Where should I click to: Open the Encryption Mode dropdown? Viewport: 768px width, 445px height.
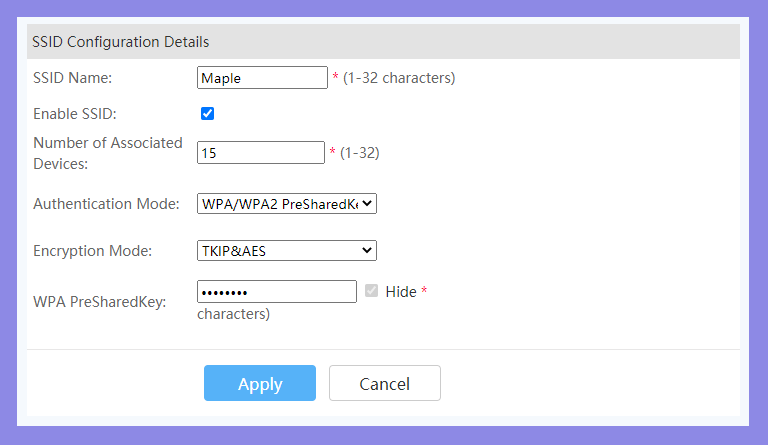click(x=287, y=251)
